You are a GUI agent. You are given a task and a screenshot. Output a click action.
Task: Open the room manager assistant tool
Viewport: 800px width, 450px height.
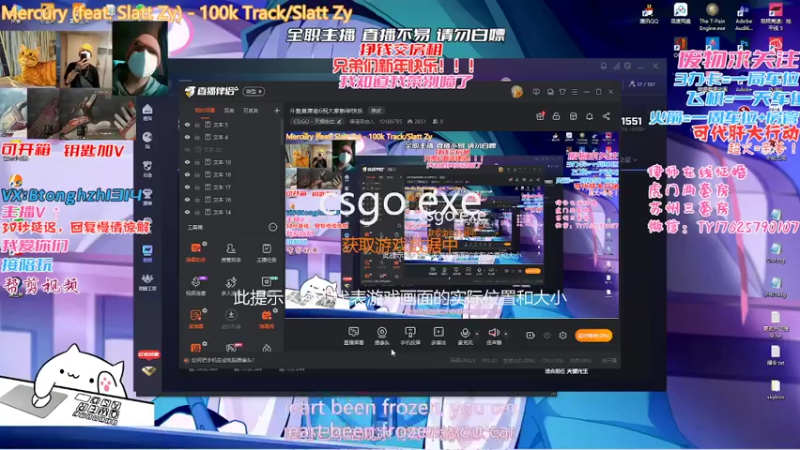point(231,252)
